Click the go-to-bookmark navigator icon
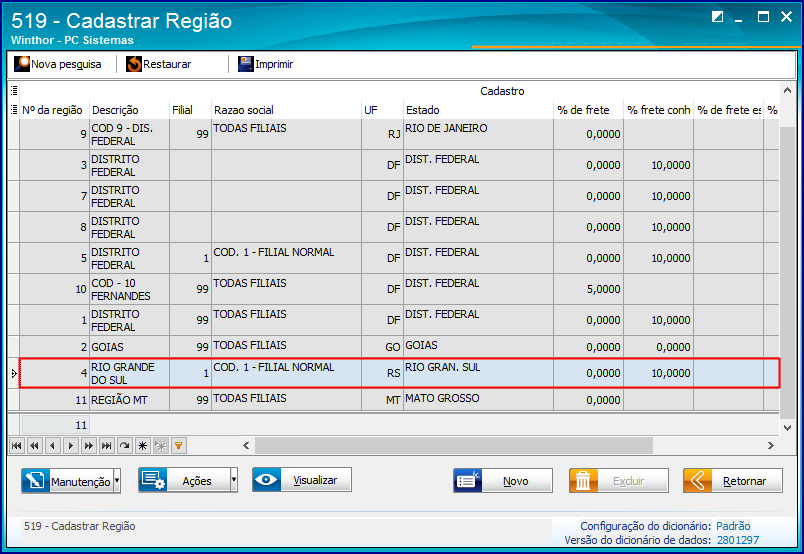Screen dimensions: 804x554 tap(160, 445)
